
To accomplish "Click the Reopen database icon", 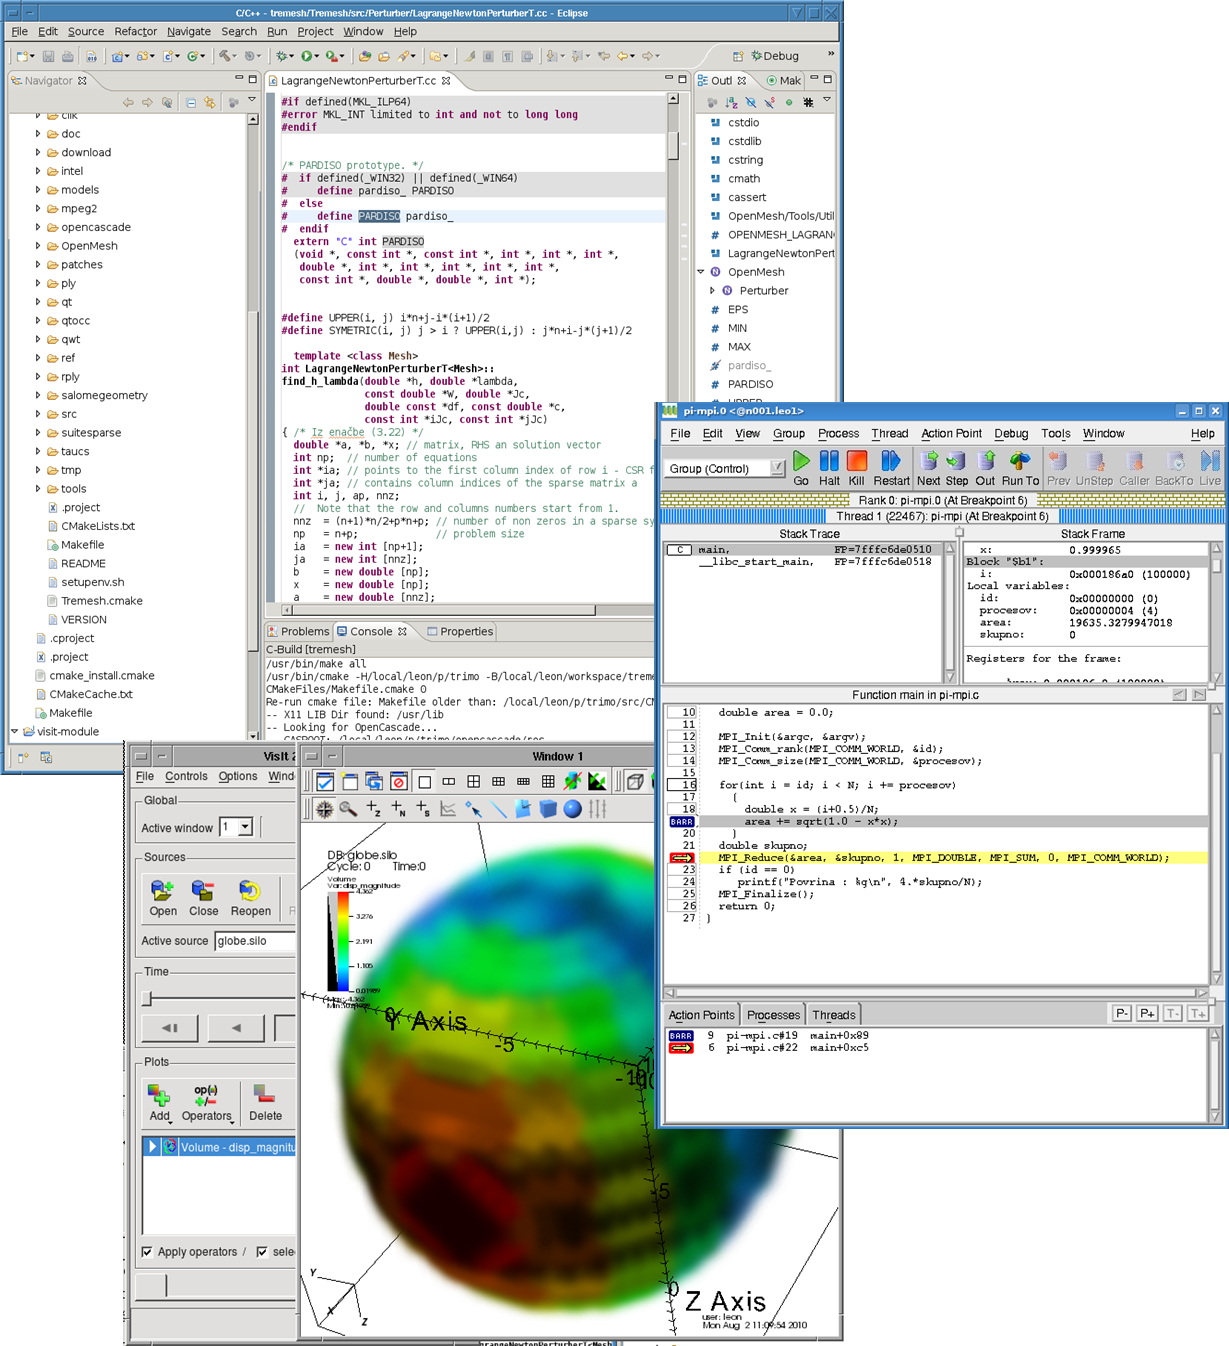I will tap(250, 891).
